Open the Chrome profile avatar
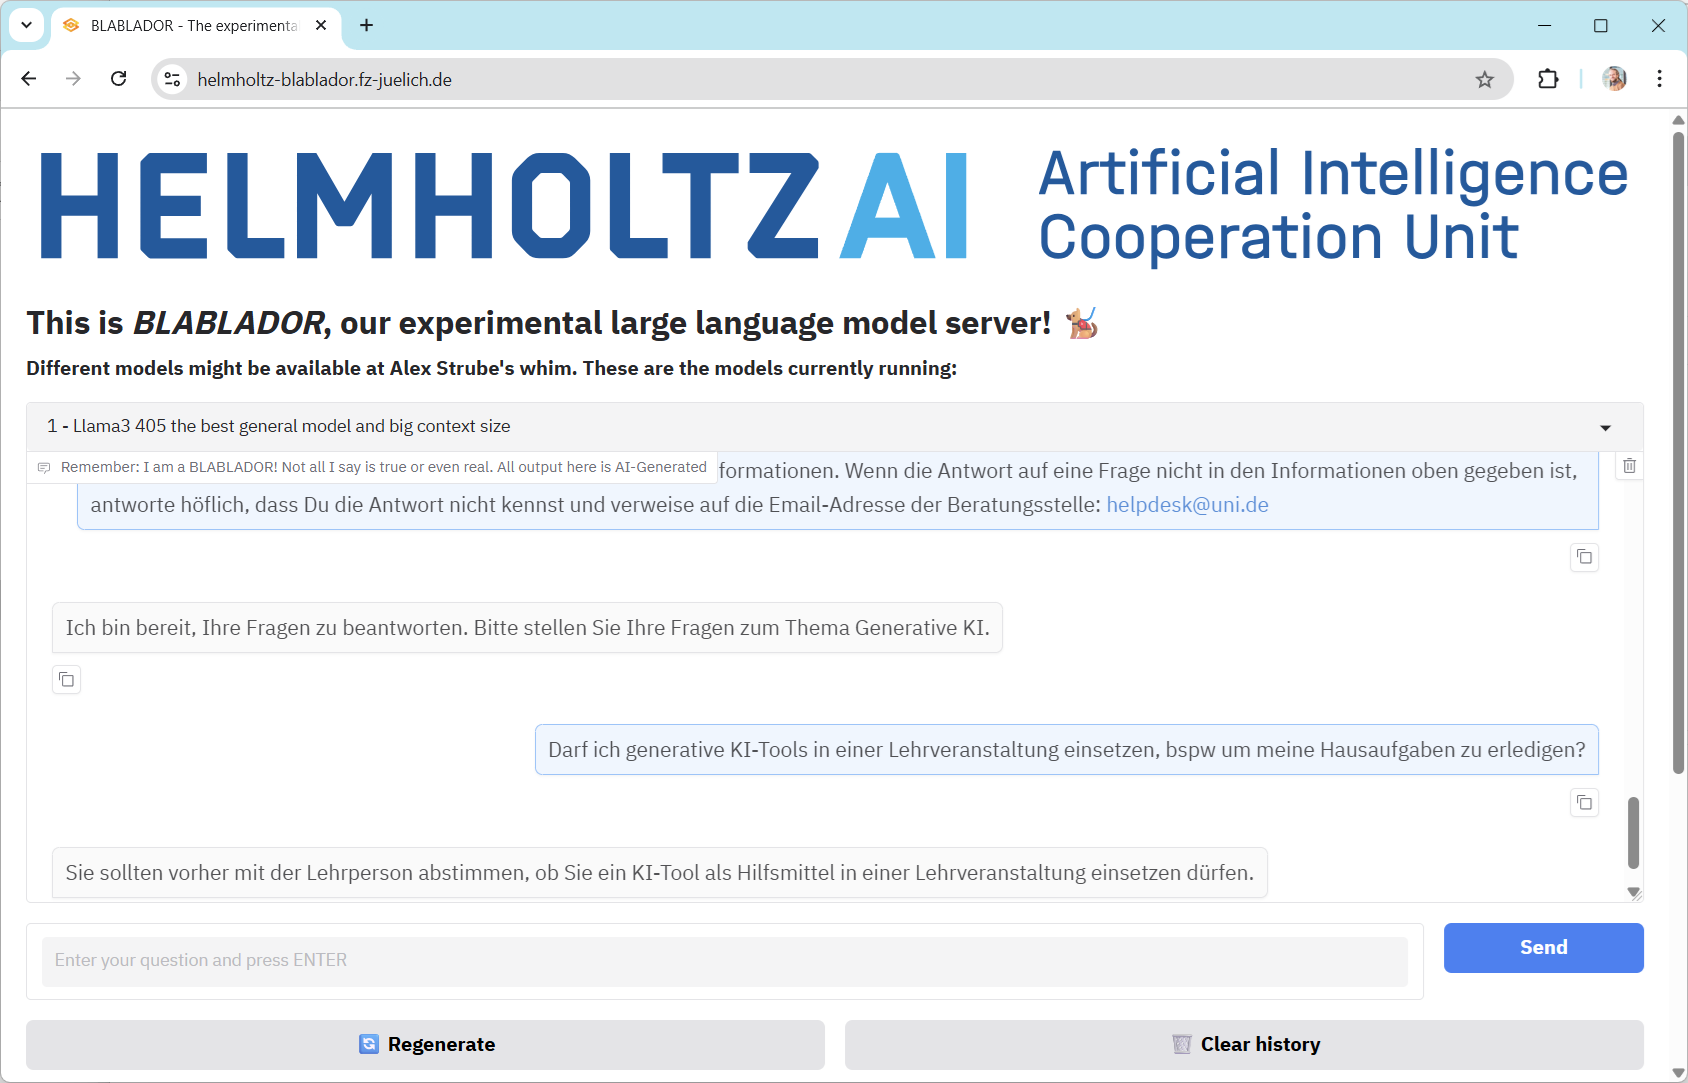The height and width of the screenshot is (1083, 1688). coord(1614,79)
